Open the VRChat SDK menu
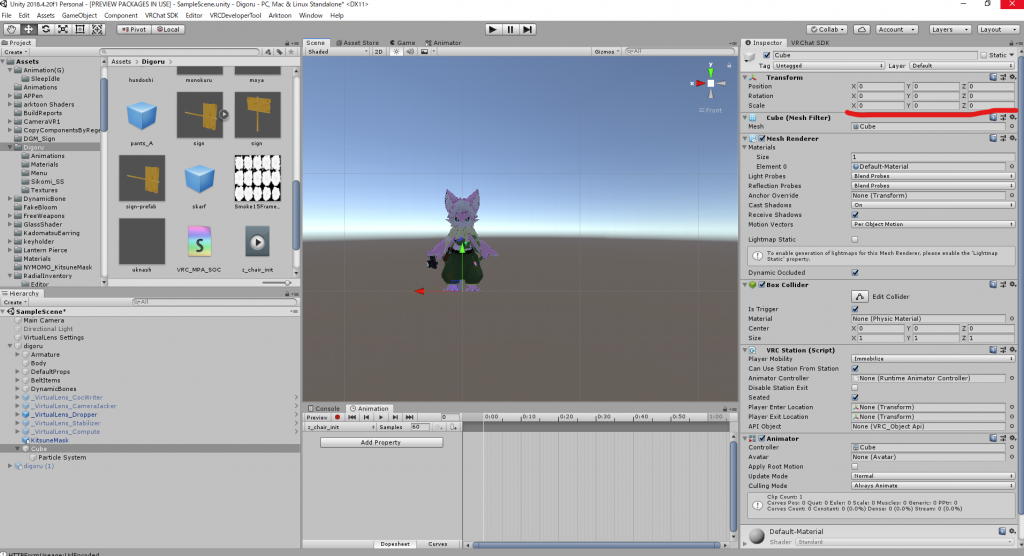Image resolution: width=1024 pixels, height=556 pixels. coord(161,16)
